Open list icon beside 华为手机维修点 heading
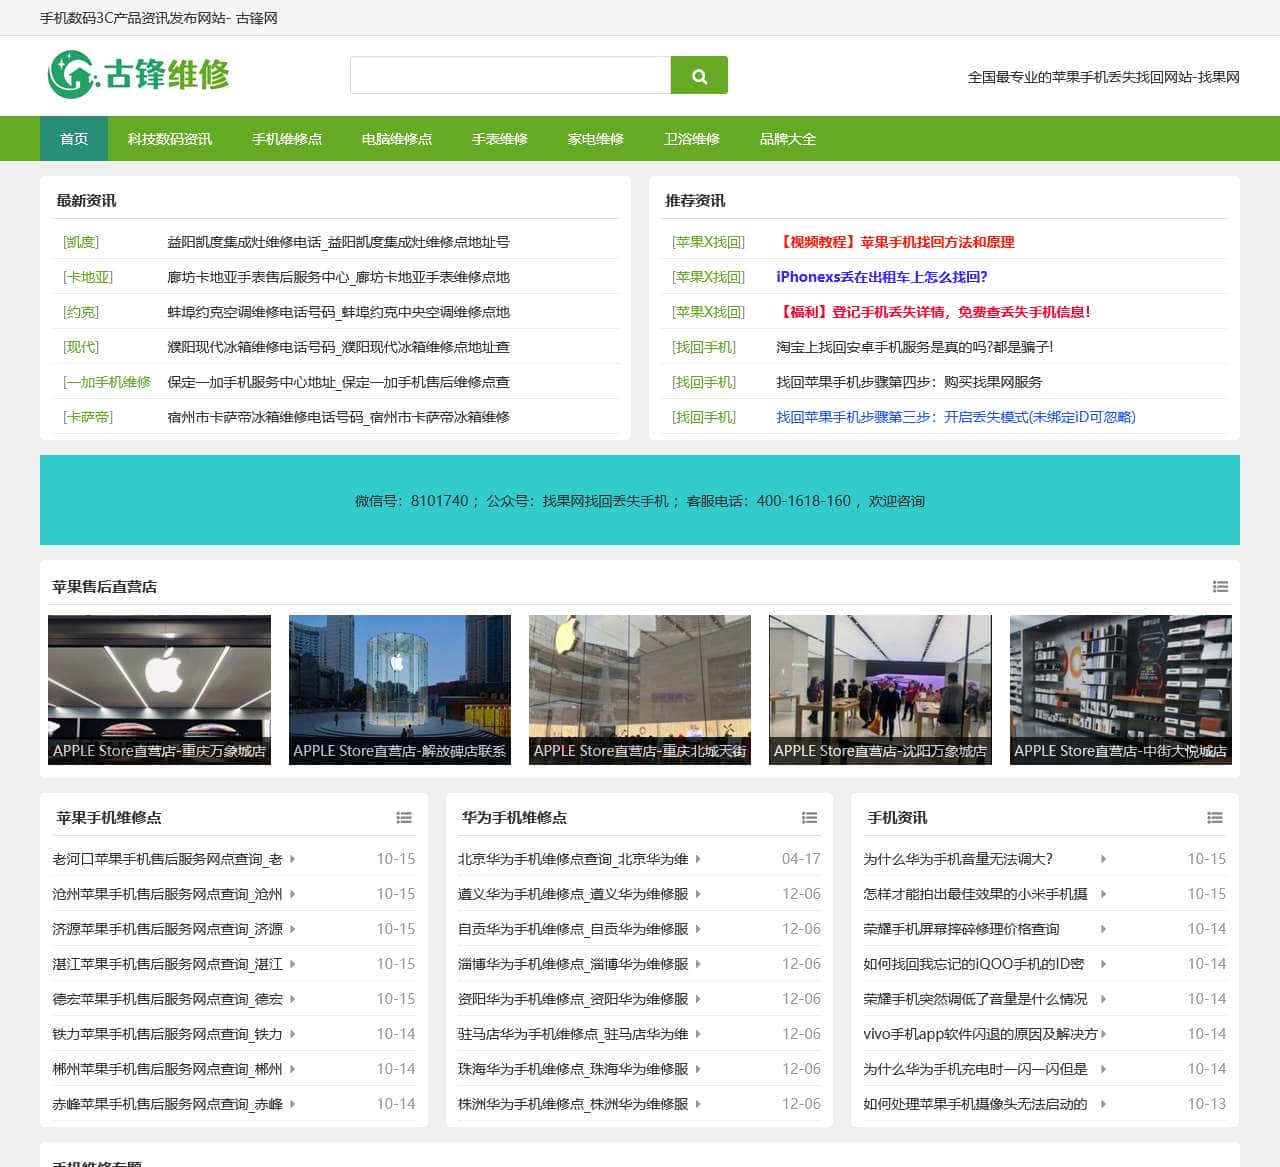 (809, 818)
